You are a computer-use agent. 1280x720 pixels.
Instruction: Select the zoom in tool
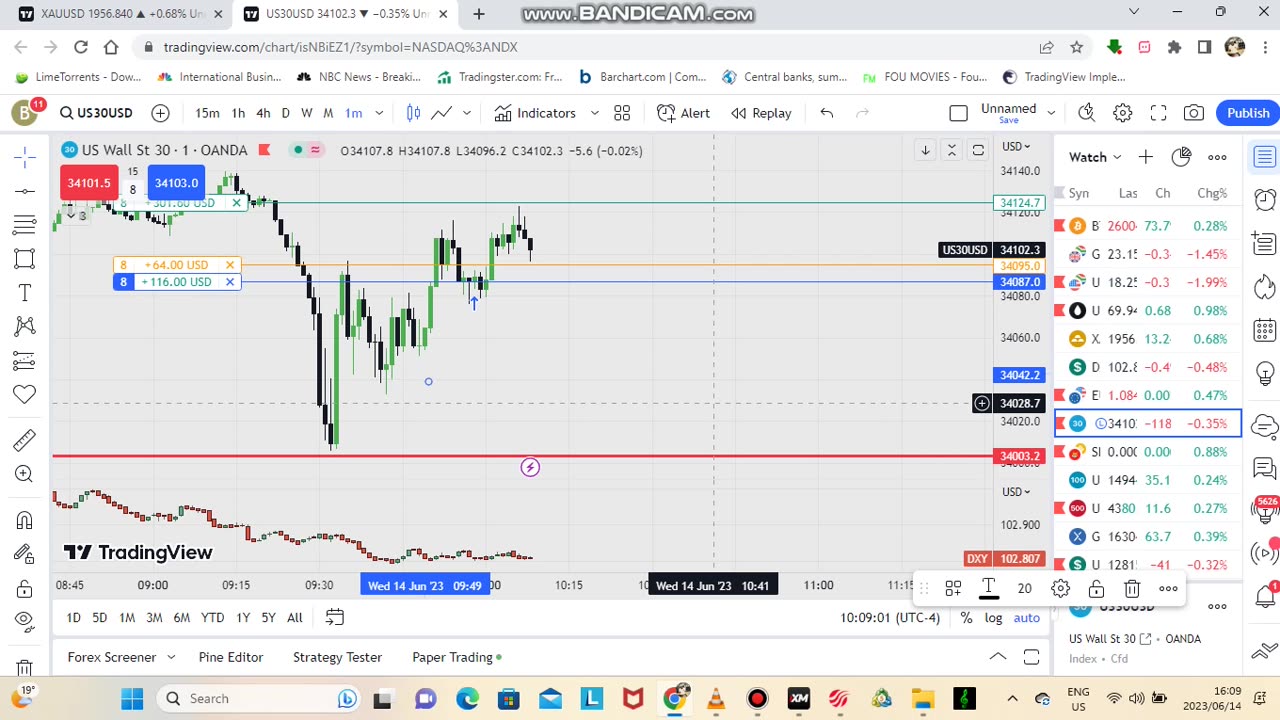click(x=25, y=474)
